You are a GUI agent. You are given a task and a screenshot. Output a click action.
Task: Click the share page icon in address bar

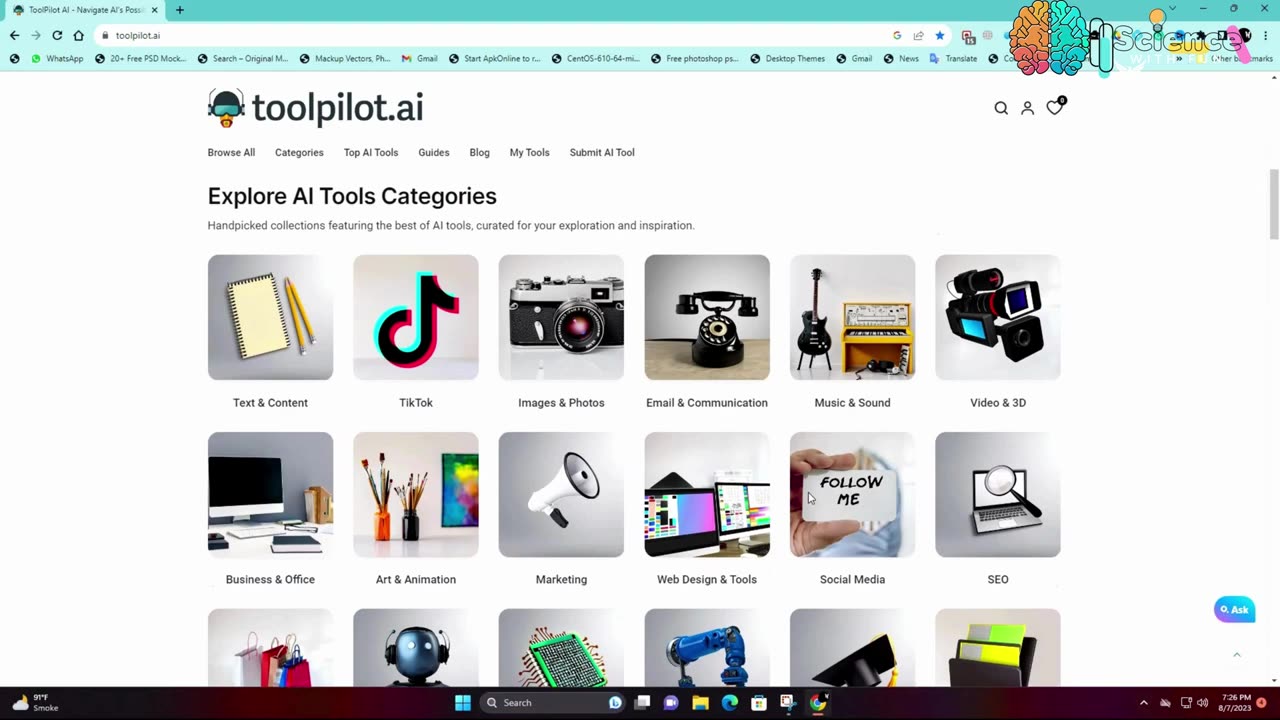[x=918, y=35]
